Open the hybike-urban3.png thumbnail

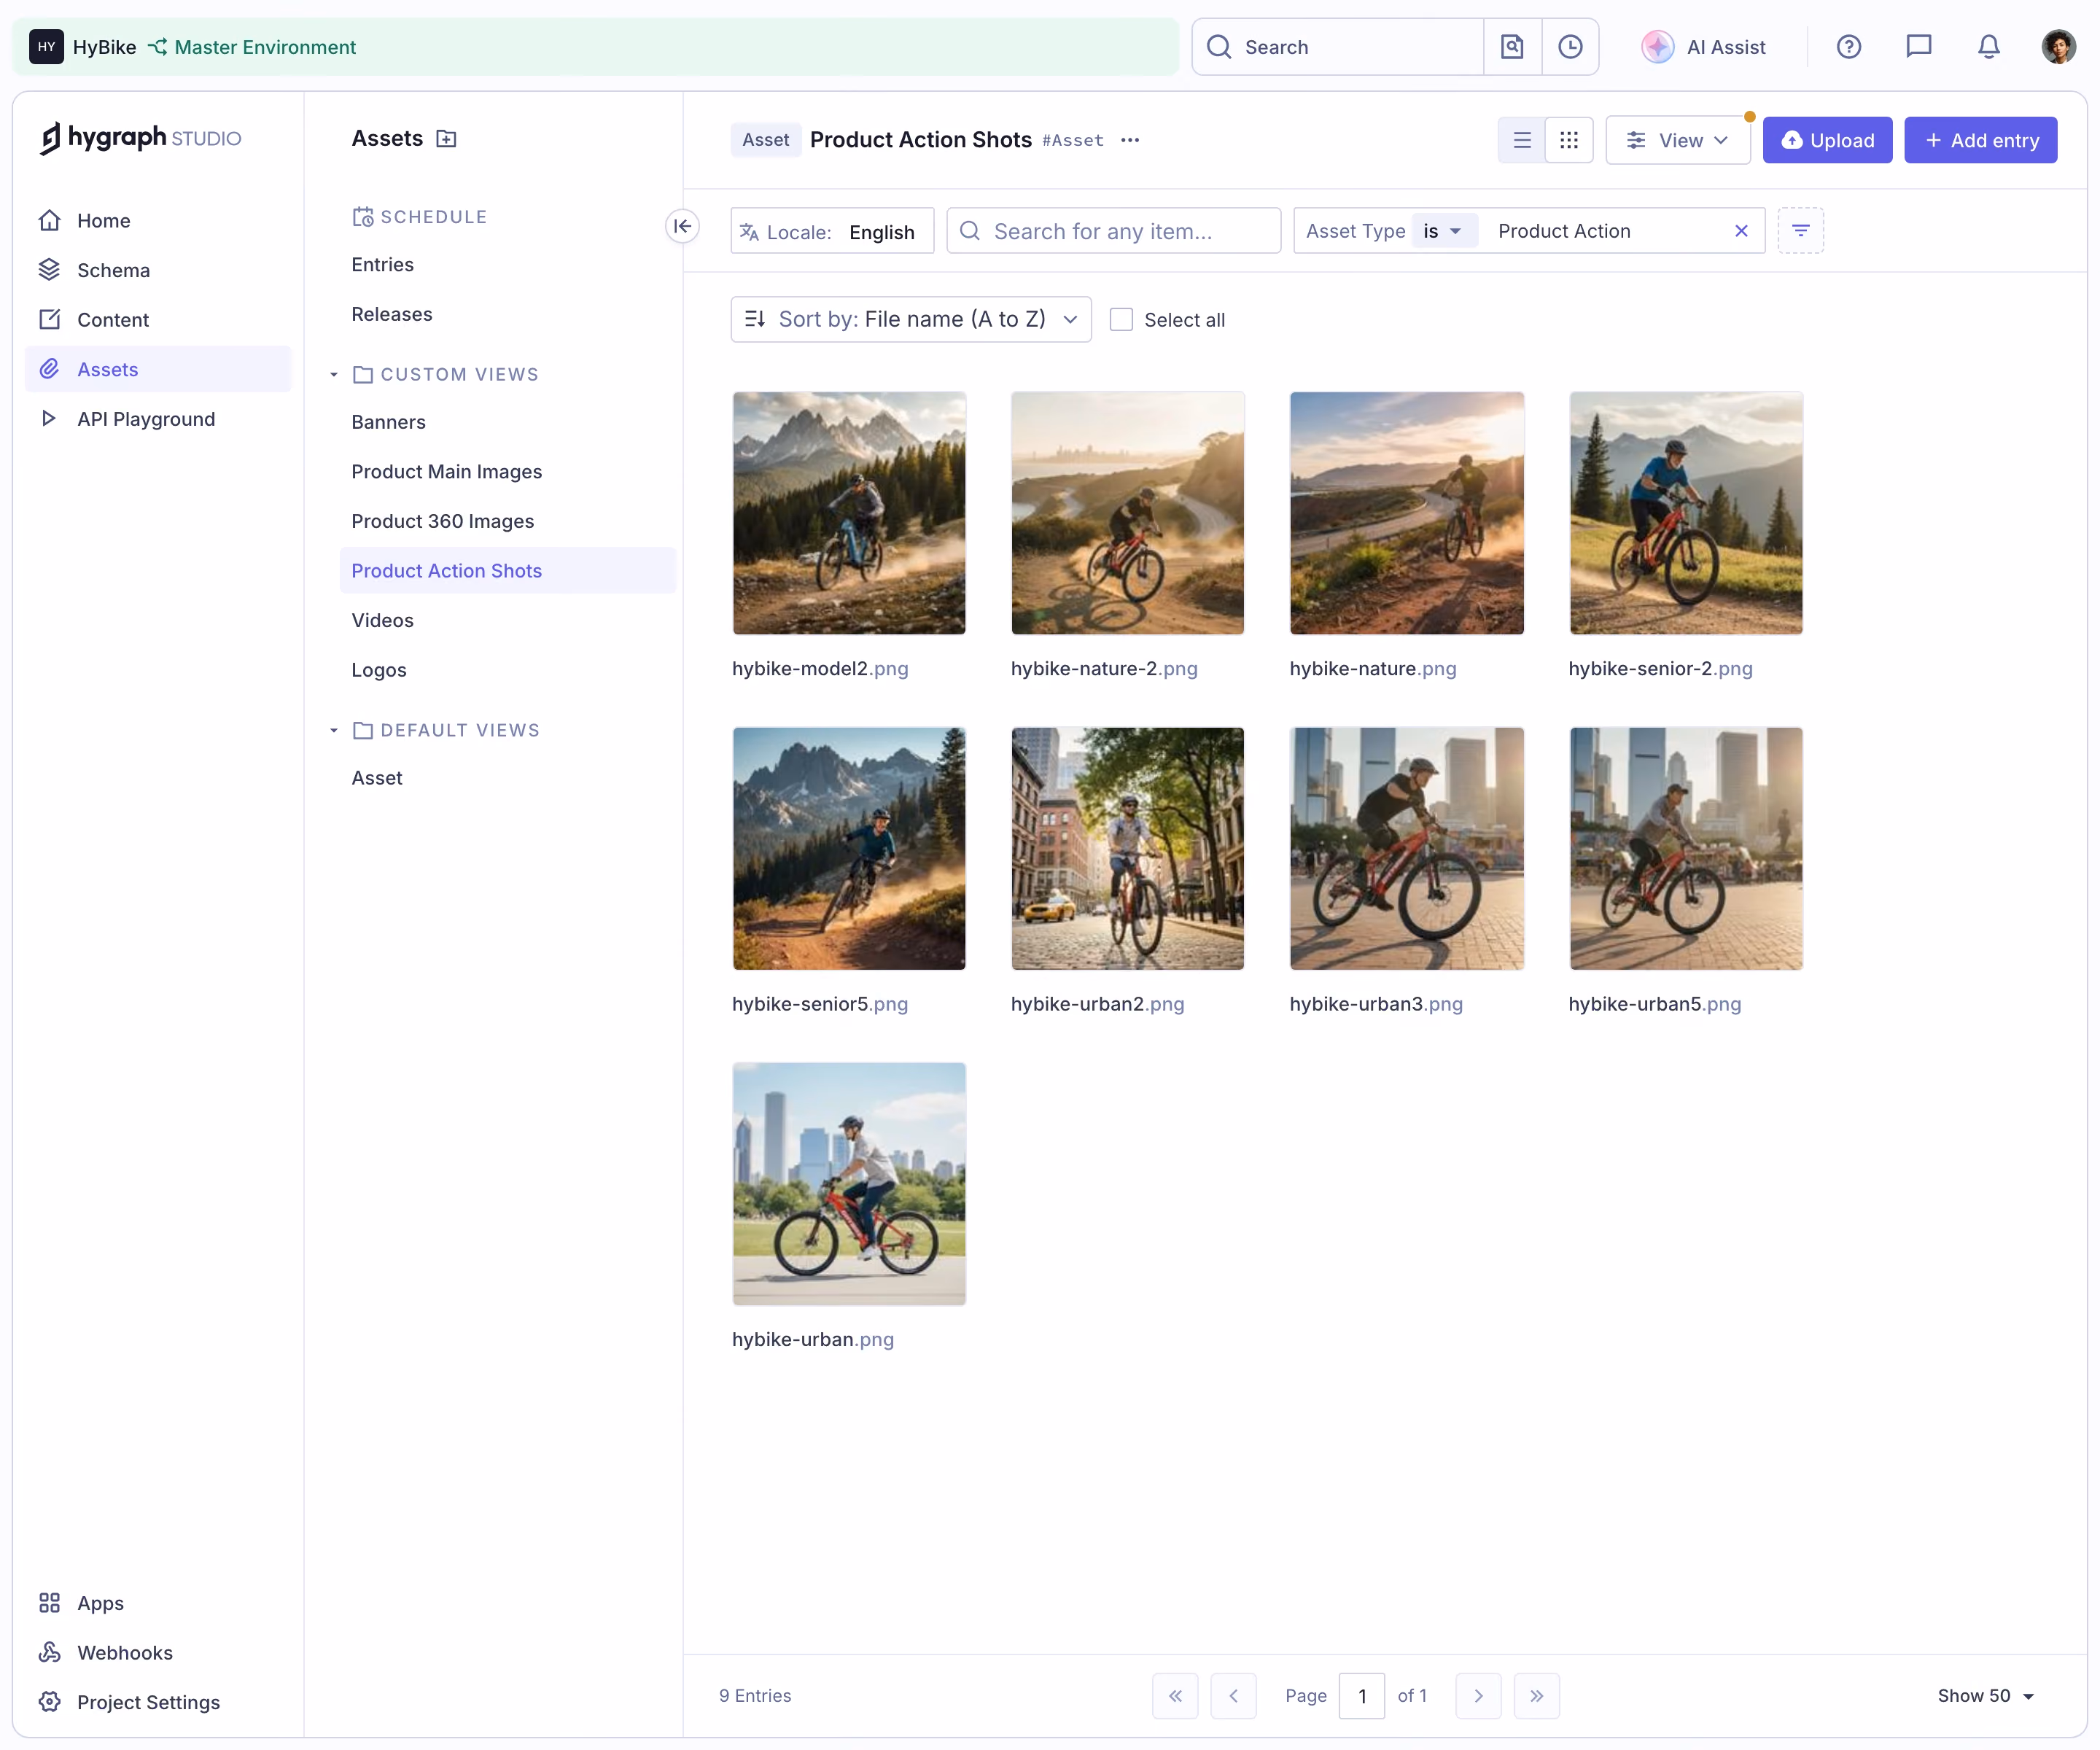coord(1406,848)
